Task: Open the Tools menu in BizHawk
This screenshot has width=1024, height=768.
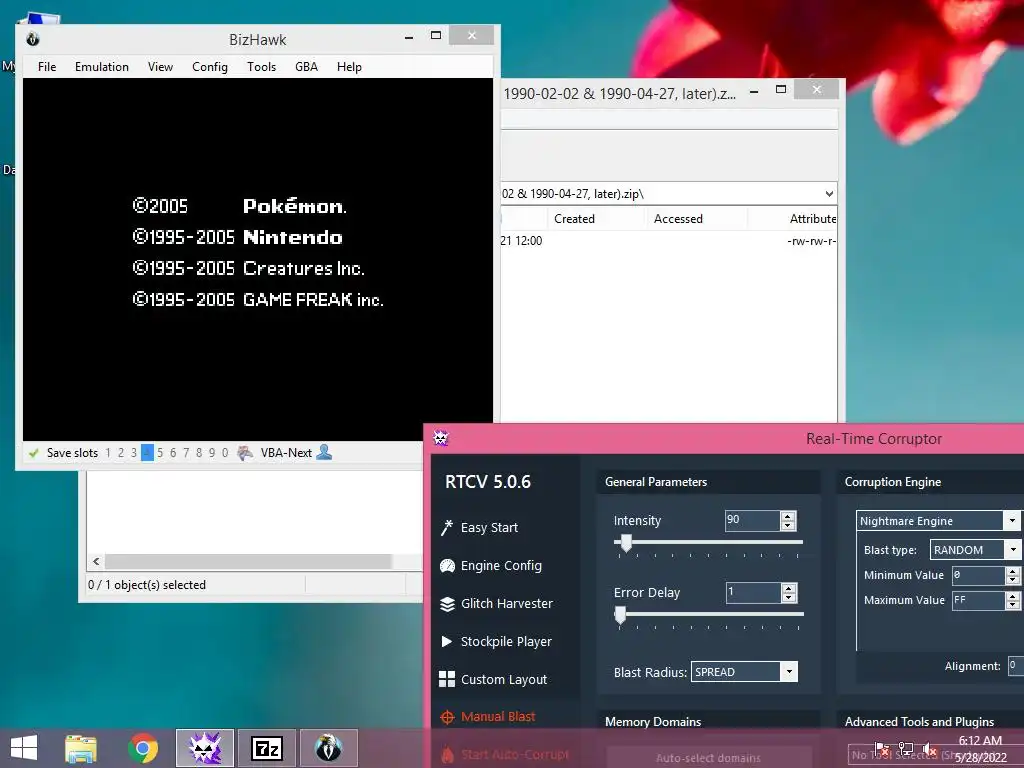Action: tap(261, 67)
